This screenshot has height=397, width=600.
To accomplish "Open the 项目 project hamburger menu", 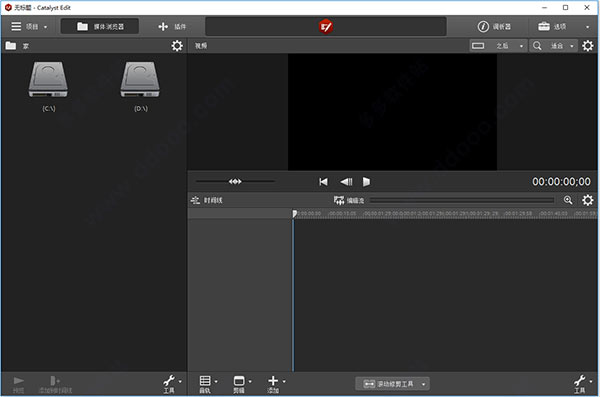I will (x=16, y=26).
